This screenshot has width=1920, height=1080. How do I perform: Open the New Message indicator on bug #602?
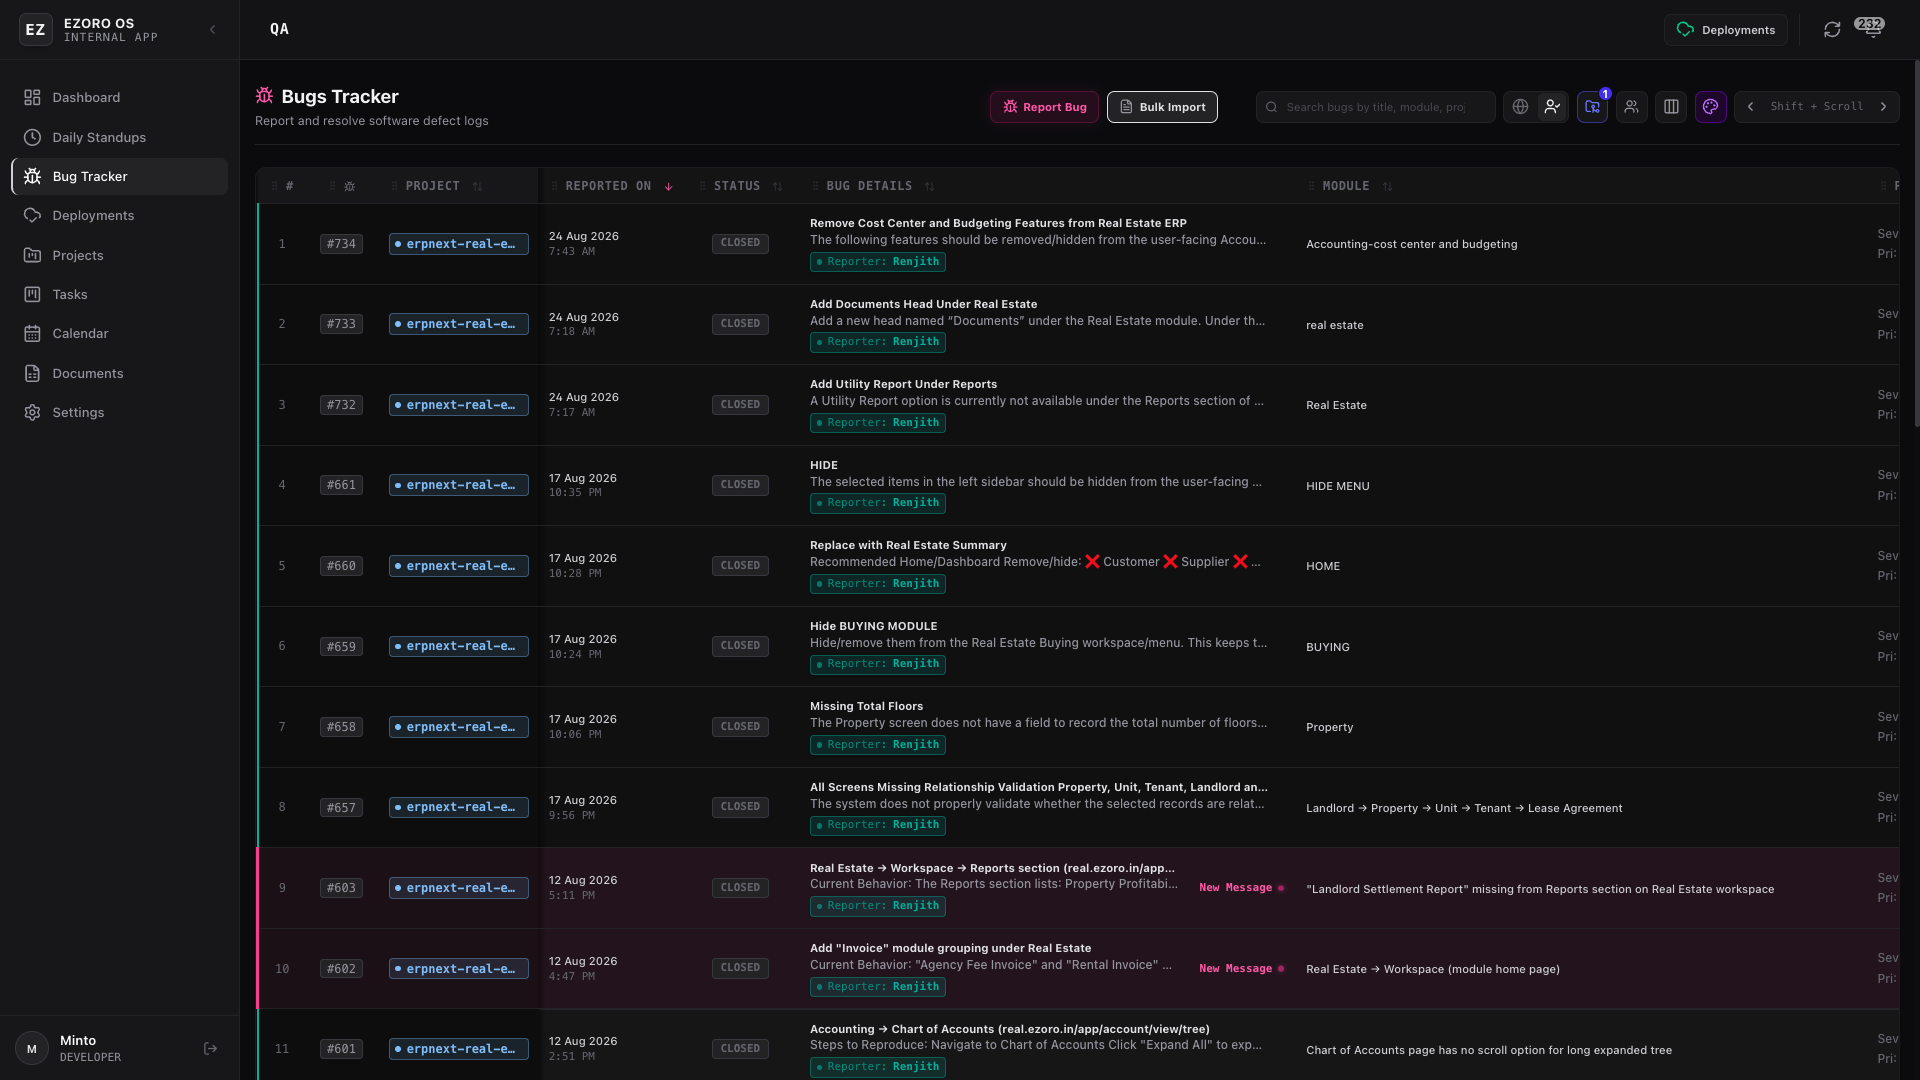coord(1241,969)
